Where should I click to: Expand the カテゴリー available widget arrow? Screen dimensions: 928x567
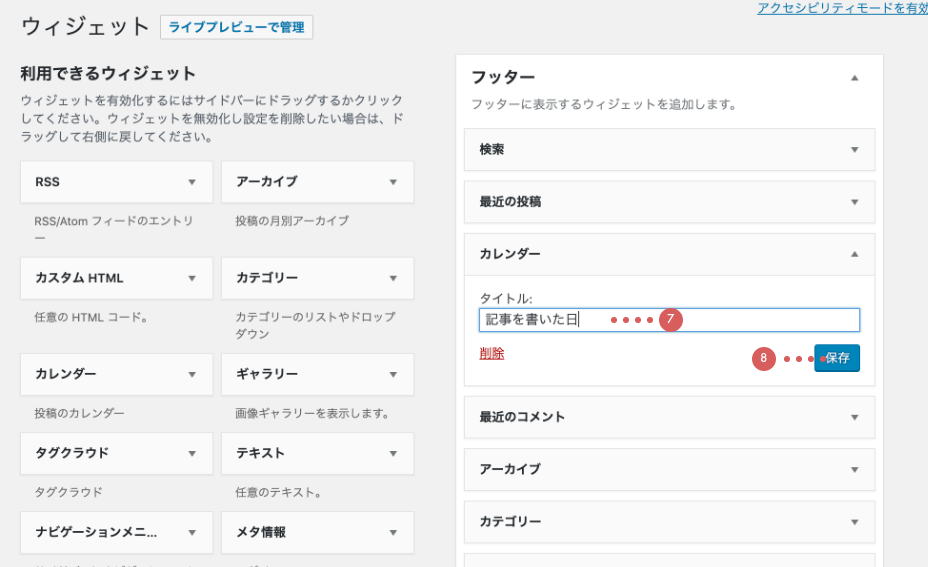393,278
